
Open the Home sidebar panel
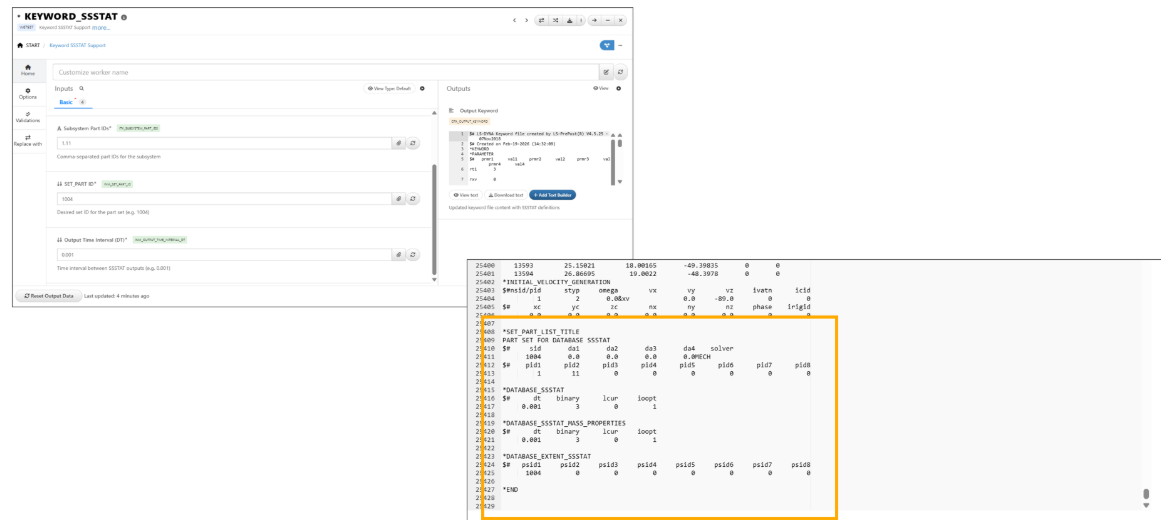point(28,71)
